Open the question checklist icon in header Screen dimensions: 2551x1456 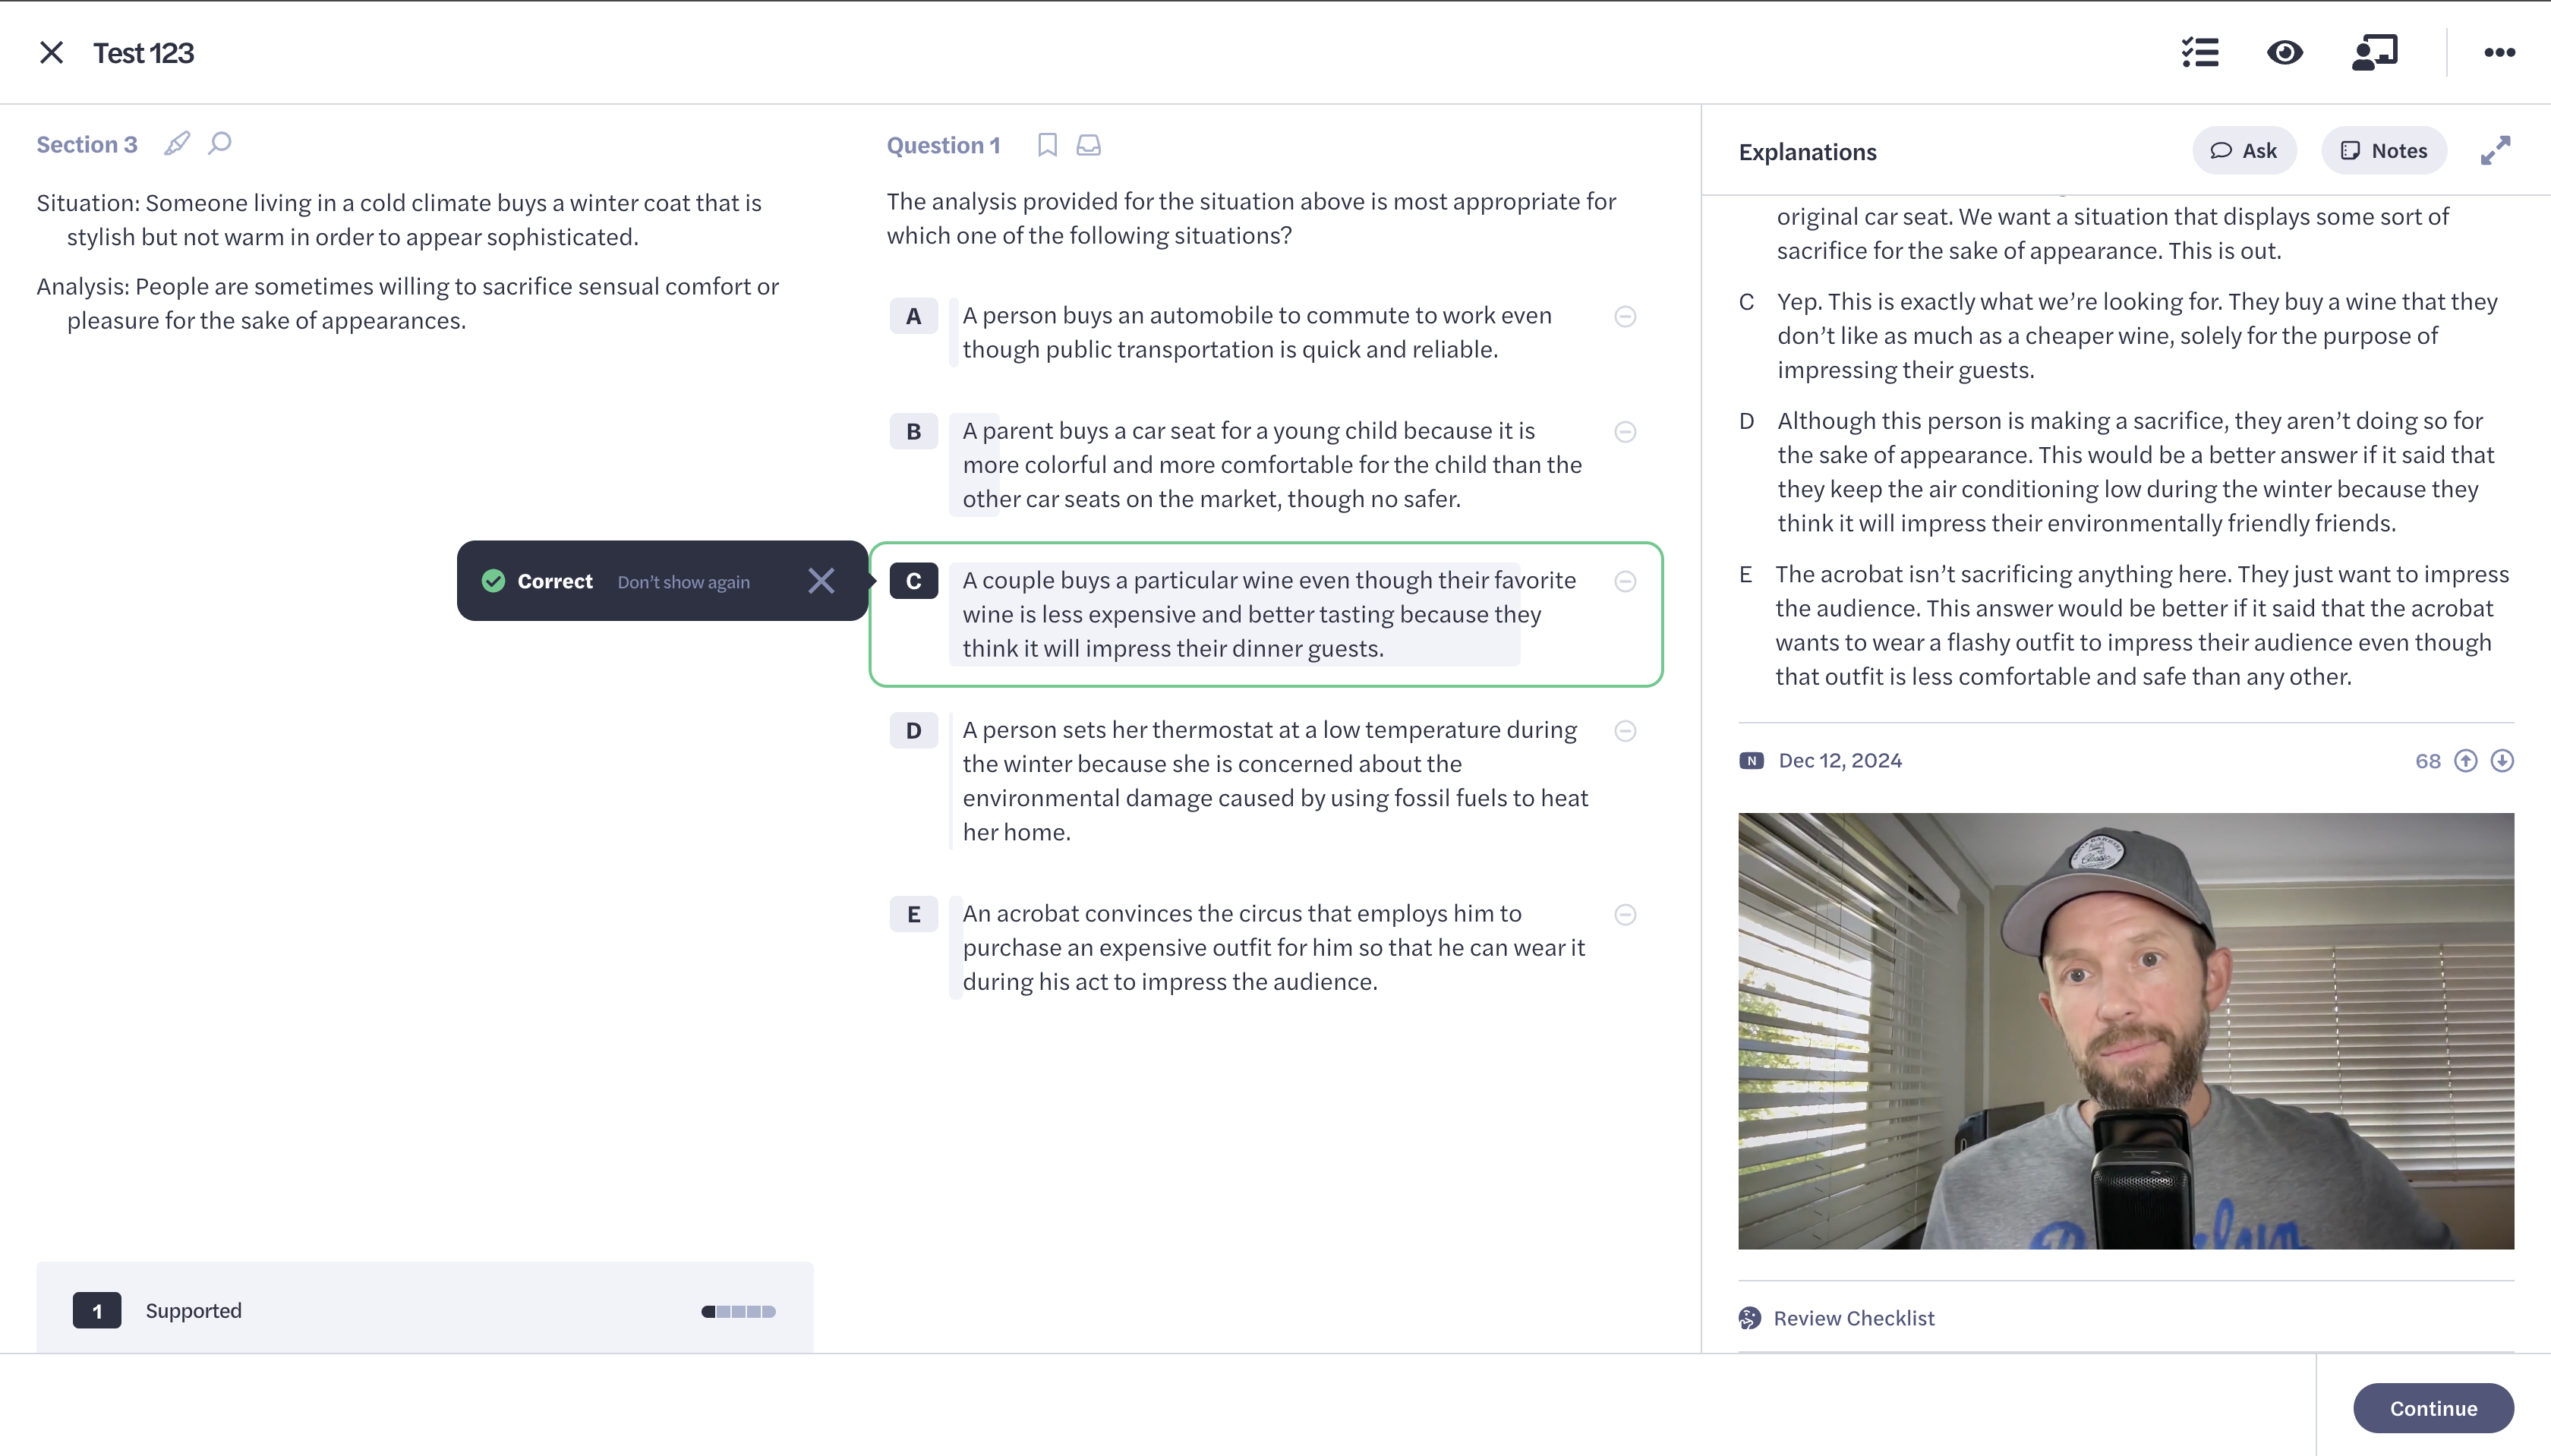pos(2200,52)
